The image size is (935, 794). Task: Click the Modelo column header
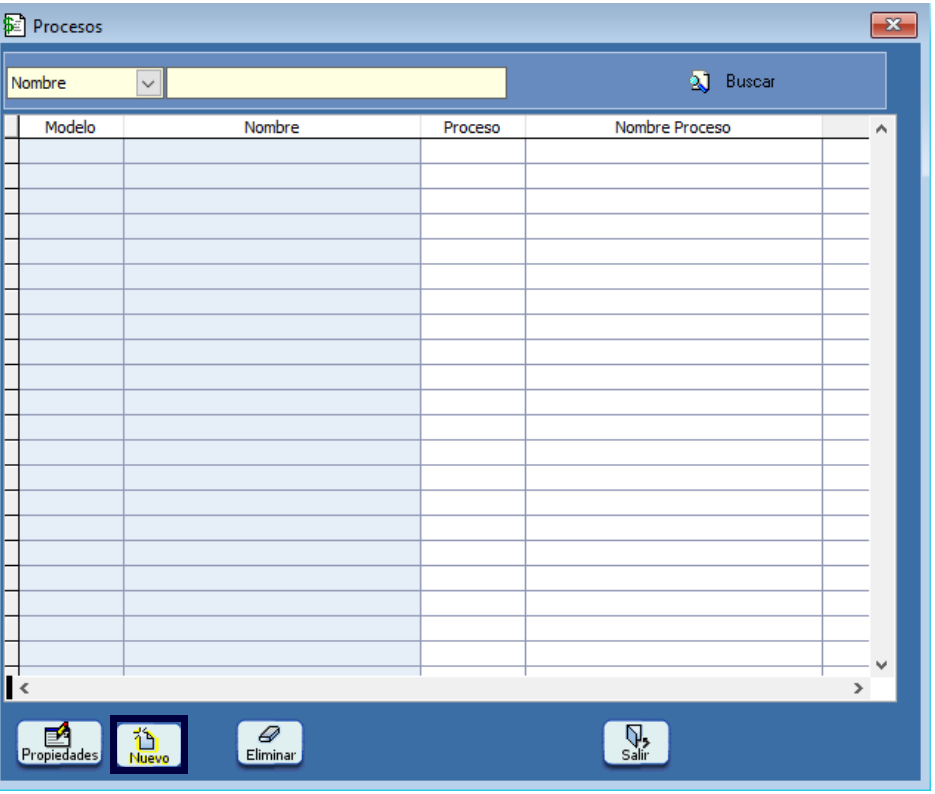pos(71,127)
